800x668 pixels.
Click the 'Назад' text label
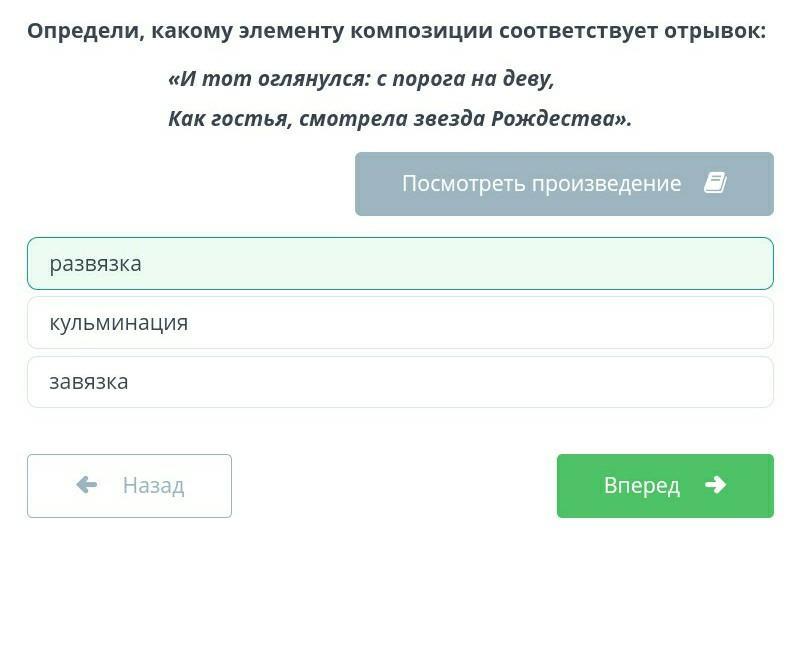[x=153, y=485]
